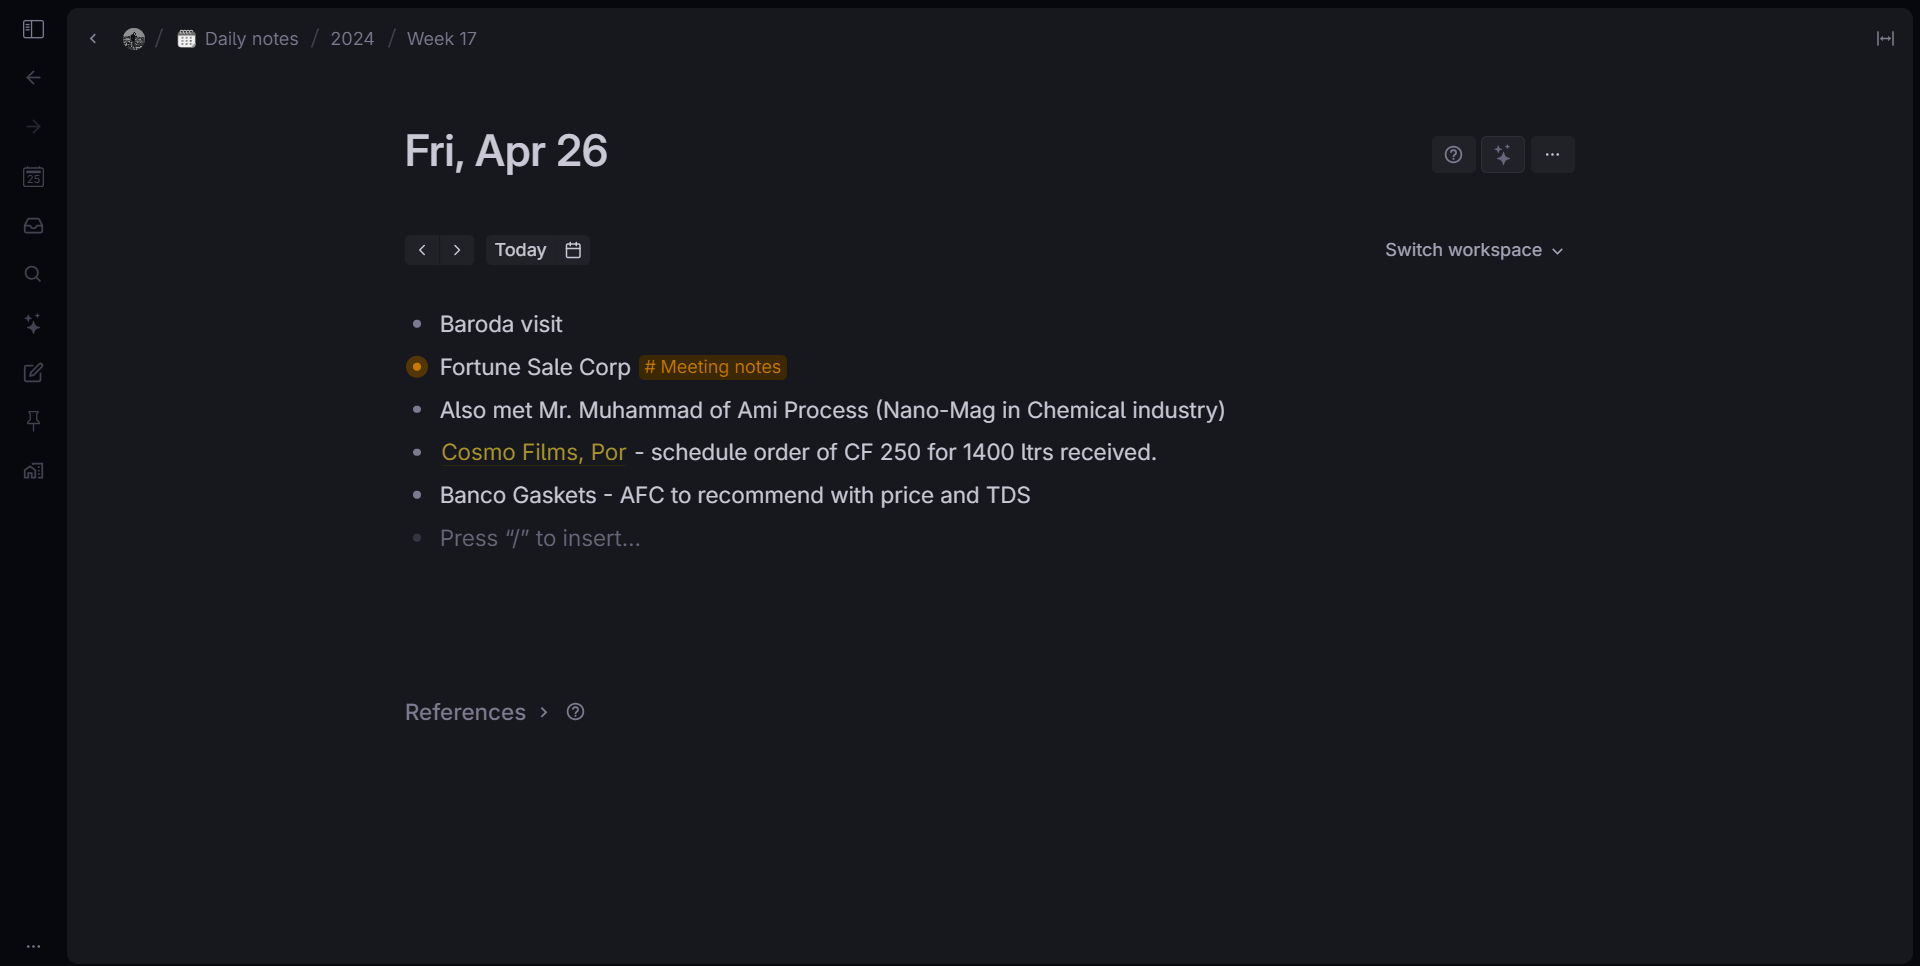1920x966 pixels.
Task: Go forward with the sidebar right arrow
Action: pos(33,127)
